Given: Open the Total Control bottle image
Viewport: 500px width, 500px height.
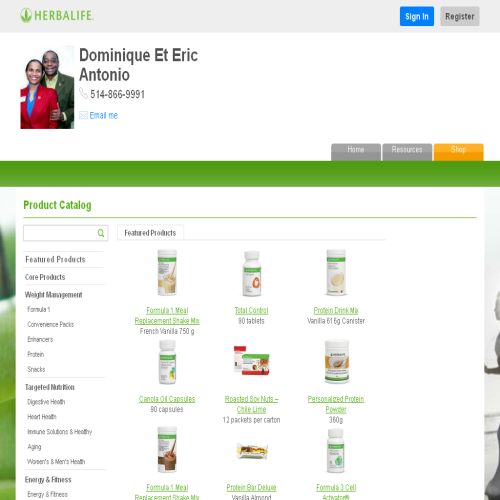Looking at the screenshot, I should tap(252, 274).
